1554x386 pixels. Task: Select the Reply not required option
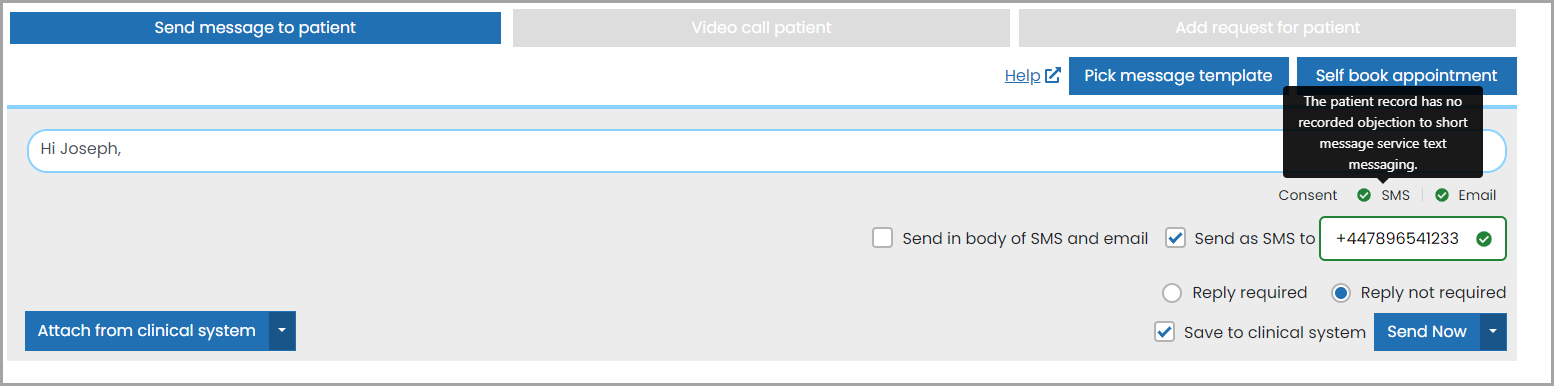tap(1341, 293)
